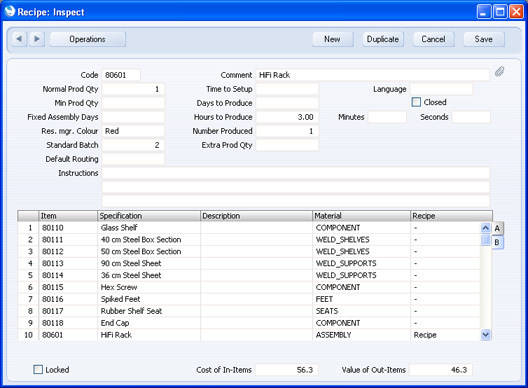Click the Normal Prod Qty field
Image resolution: width=528 pixels, height=388 pixels.
[x=133, y=89]
